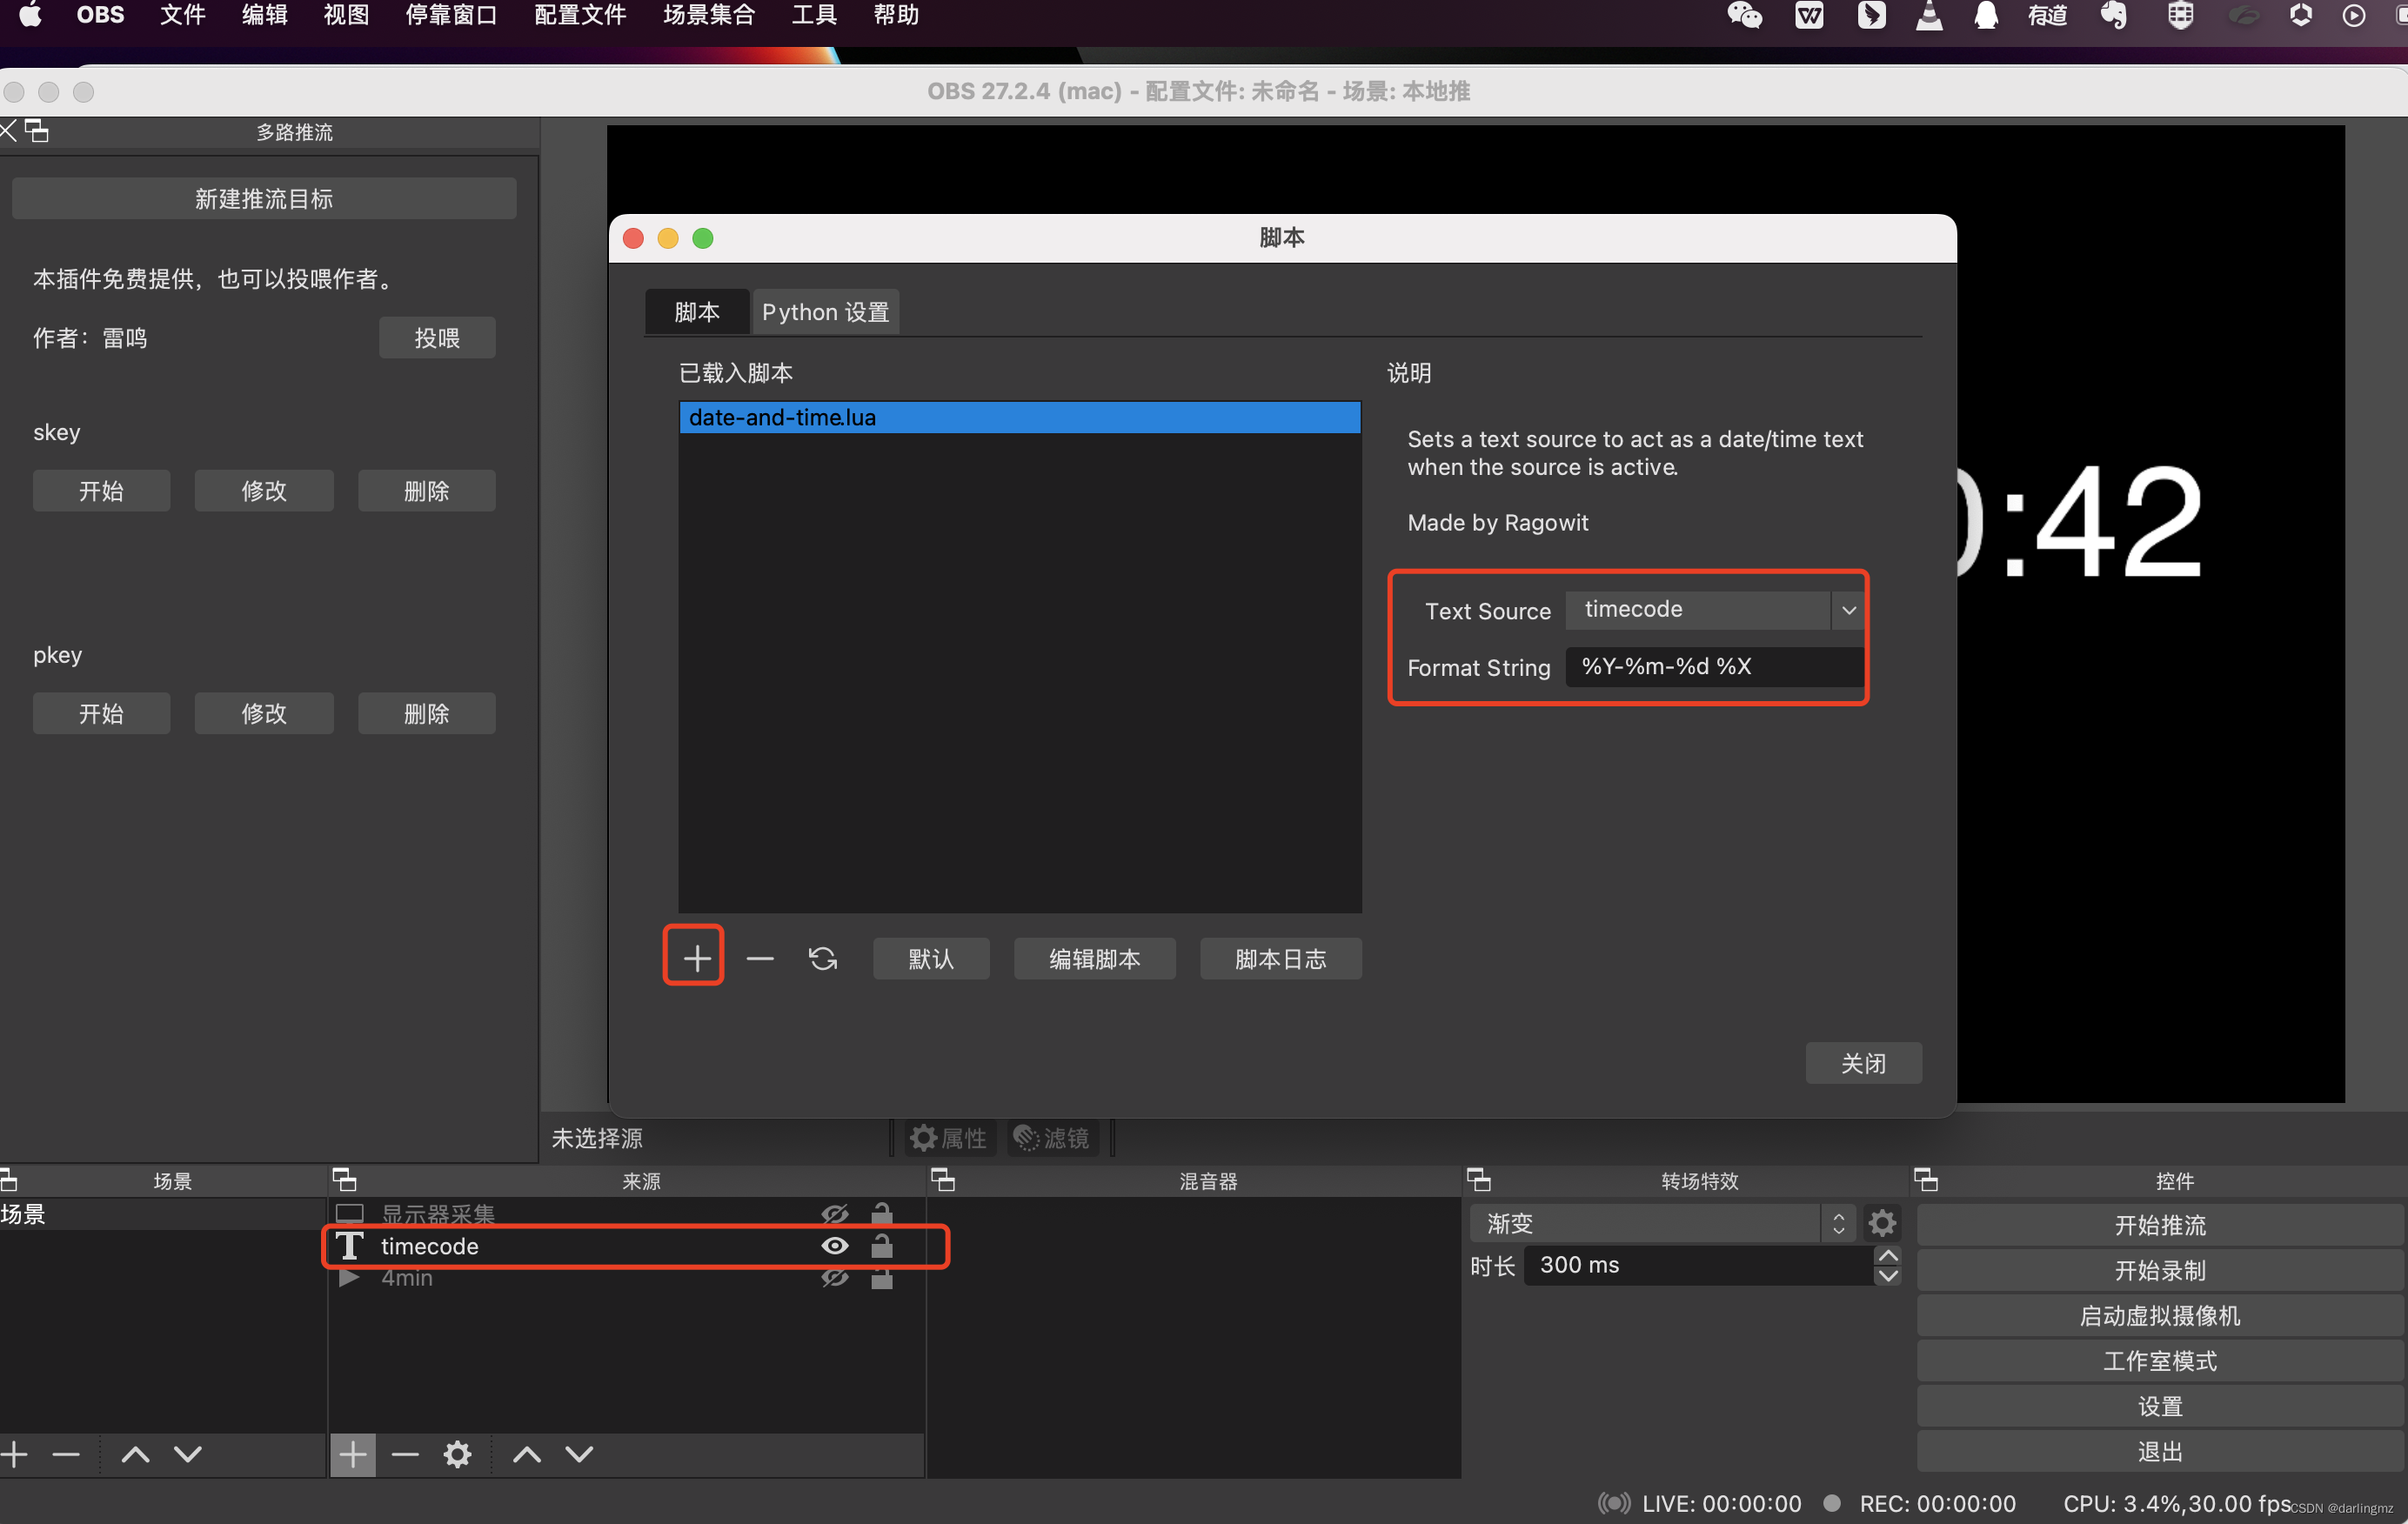The width and height of the screenshot is (2408, 1524).
Task: Open the 场景集合 menu
Action: pyautogui.click(x=709, y=15)
